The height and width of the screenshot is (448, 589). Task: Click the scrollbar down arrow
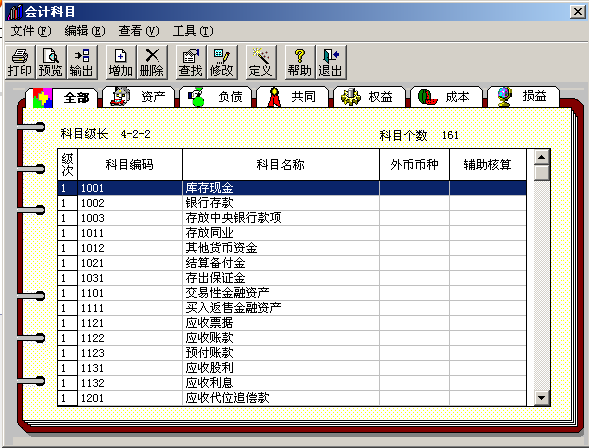tap(542, 398)
